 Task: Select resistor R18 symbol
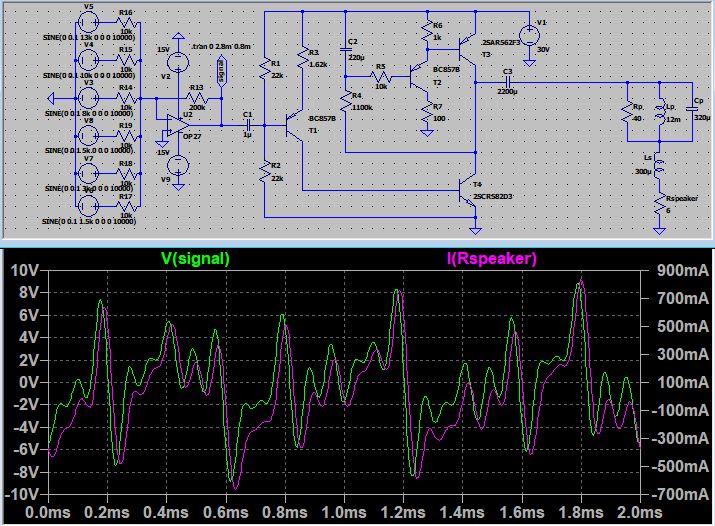tap(127, 173)
